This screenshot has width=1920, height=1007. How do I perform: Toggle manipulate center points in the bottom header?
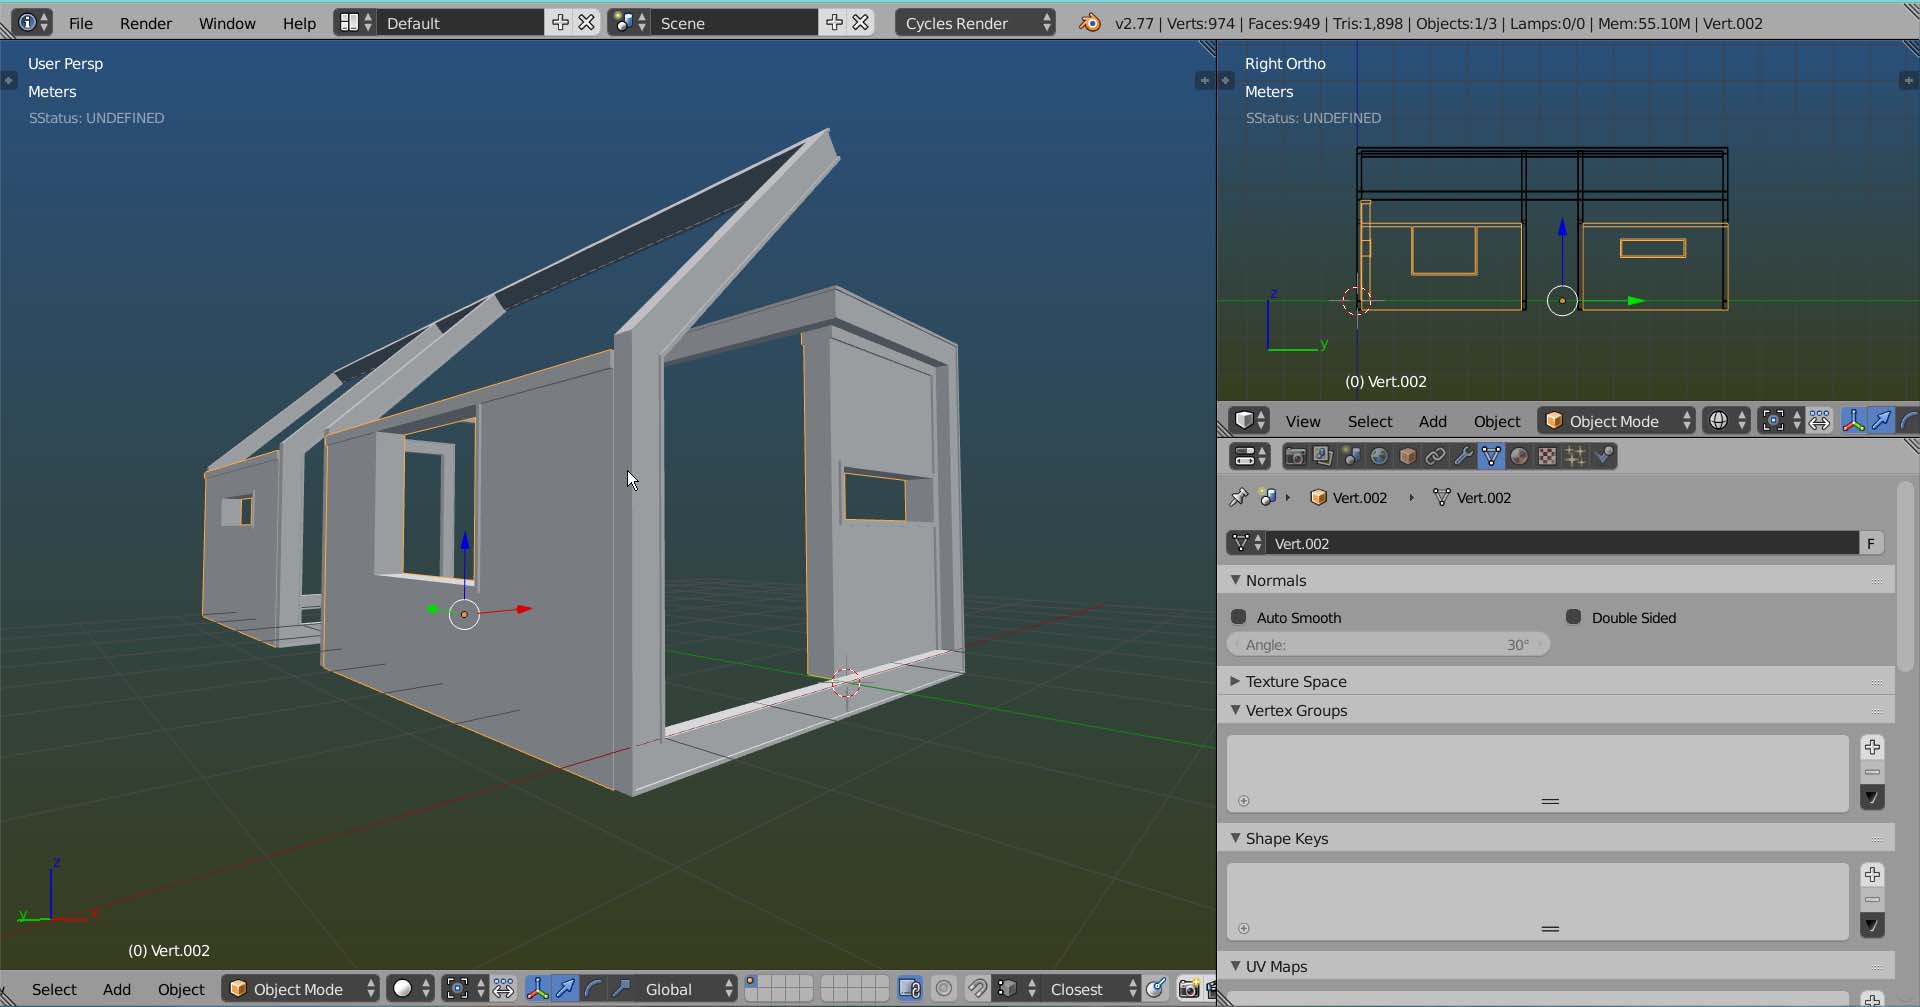pyautogui.click(x=503, y=989)
